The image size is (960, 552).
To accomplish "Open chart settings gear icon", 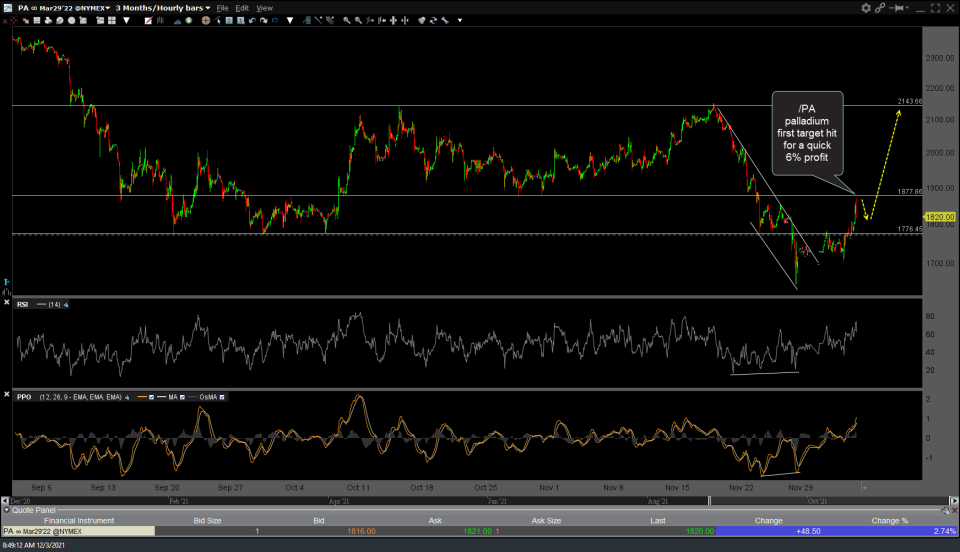I will [x=866, y=7].
